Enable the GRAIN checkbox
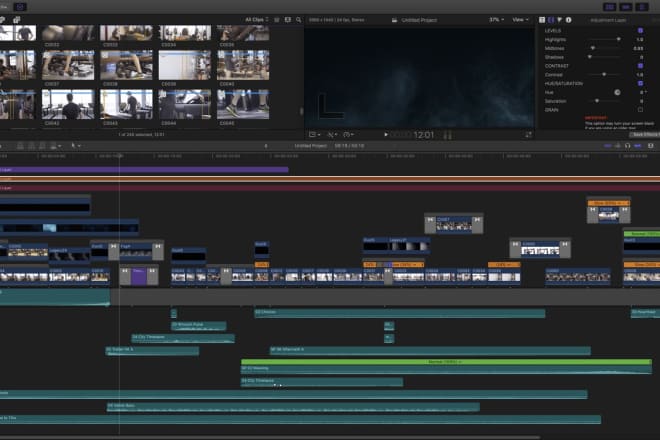Image resolution: width=660 pixels, height=440 pixels. click(640, 109)
